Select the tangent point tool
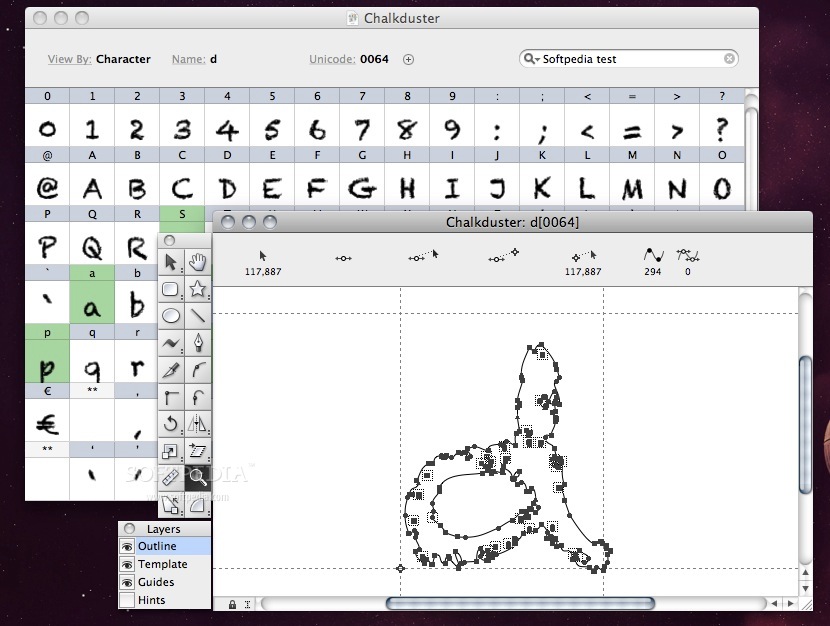This screenshot has width=830, height=626. tap(197, 397)
